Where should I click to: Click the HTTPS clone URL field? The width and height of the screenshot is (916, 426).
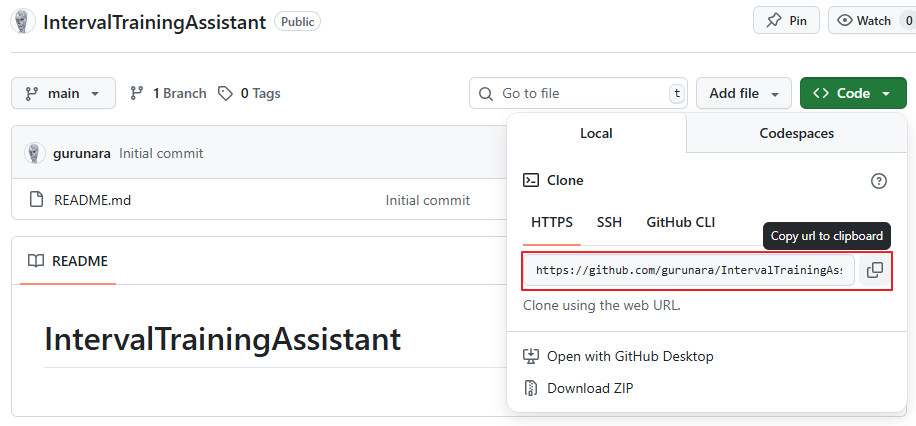pos(689,270)
